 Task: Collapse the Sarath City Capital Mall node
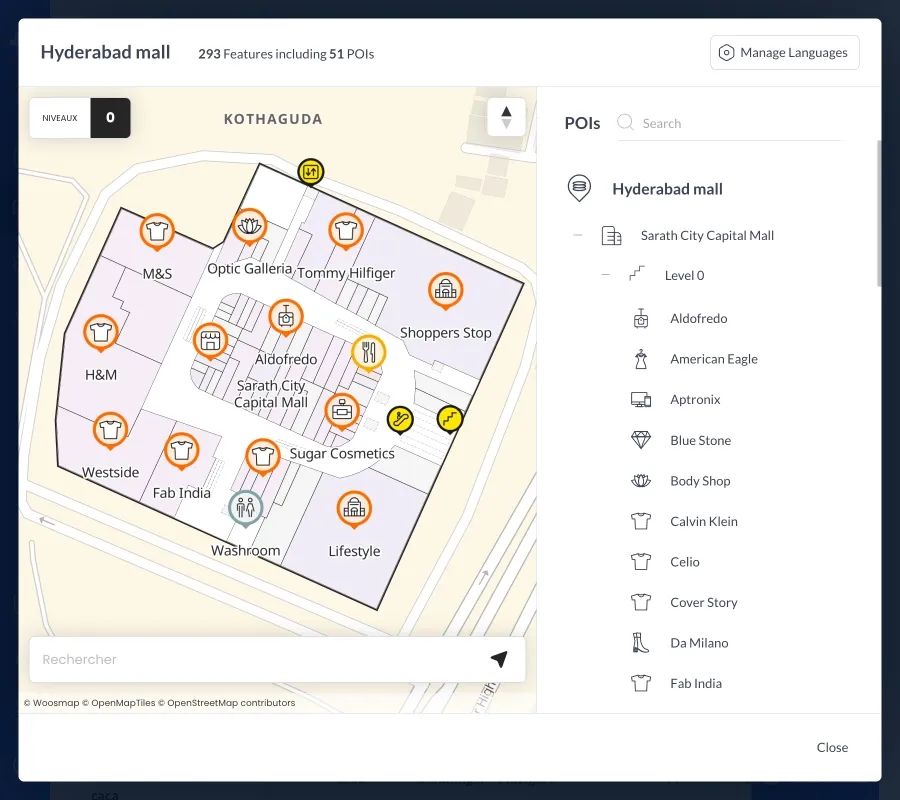click(577, 235)
